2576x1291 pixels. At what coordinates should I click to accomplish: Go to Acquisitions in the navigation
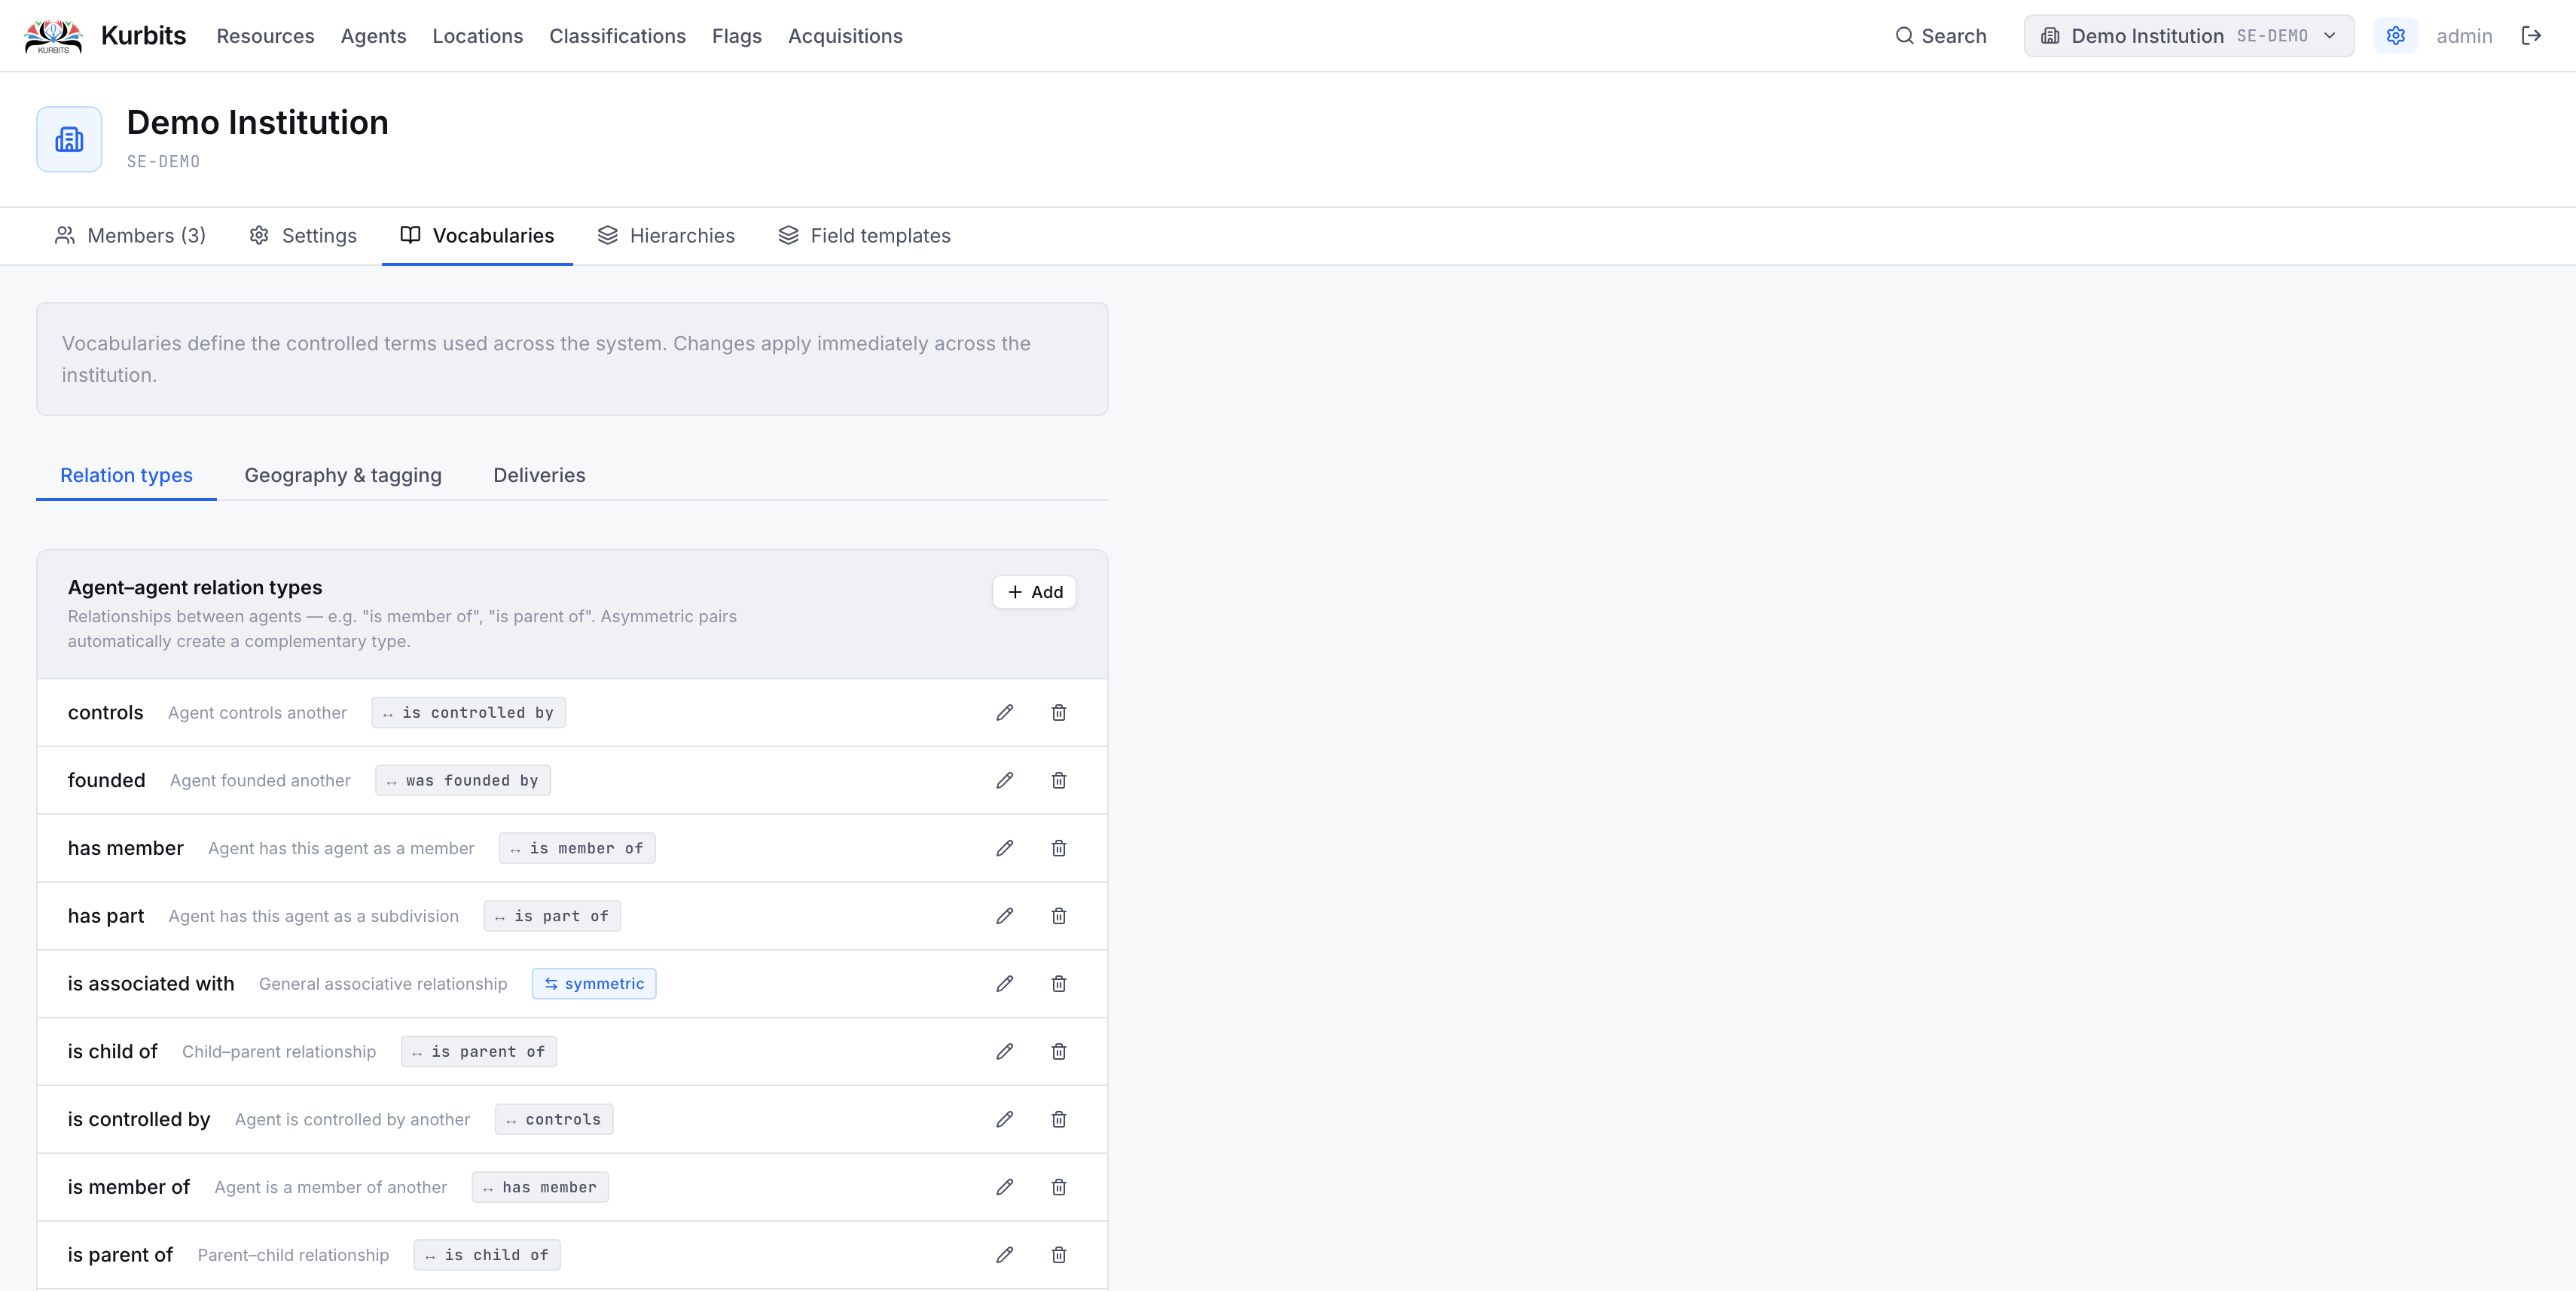click(x=845, y=36)
